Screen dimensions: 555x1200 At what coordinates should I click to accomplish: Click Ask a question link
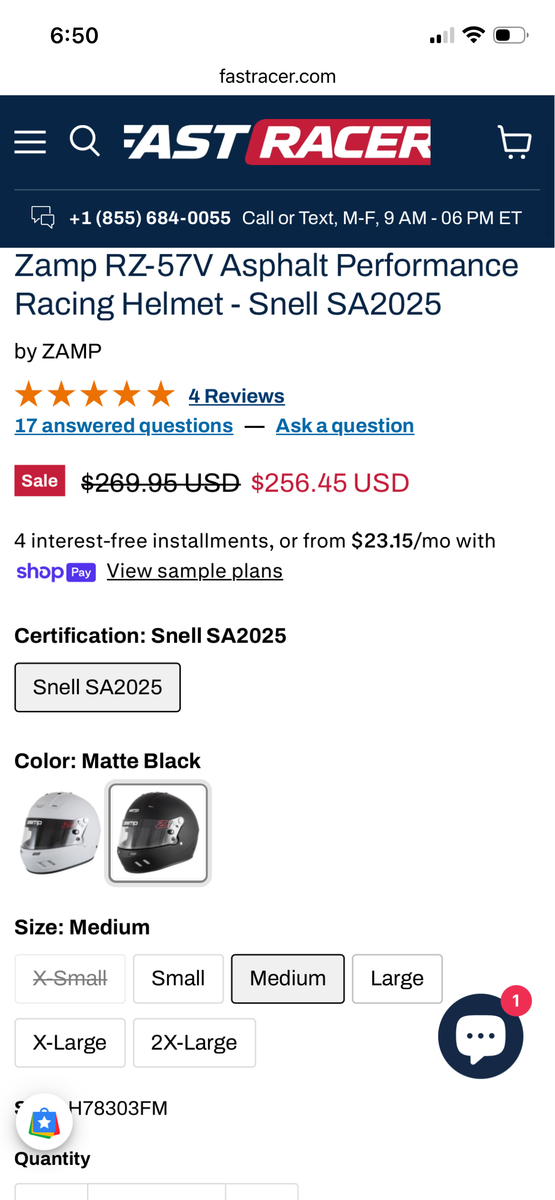point(345,426)
